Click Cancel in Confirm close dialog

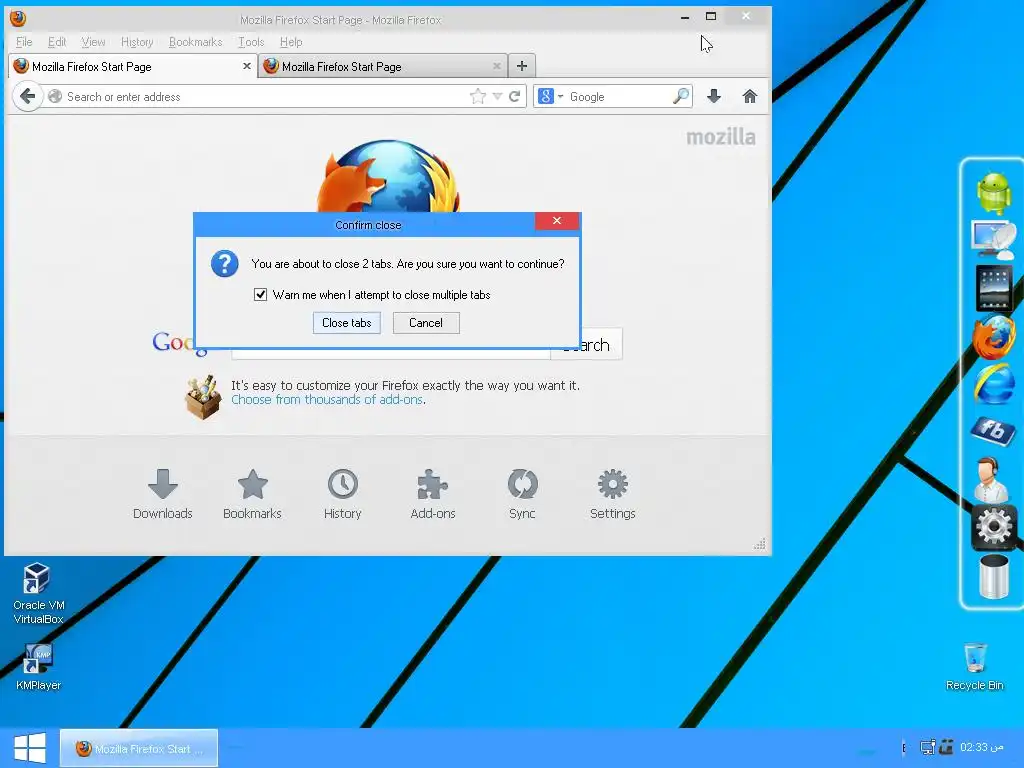click(x=426, y=323)
